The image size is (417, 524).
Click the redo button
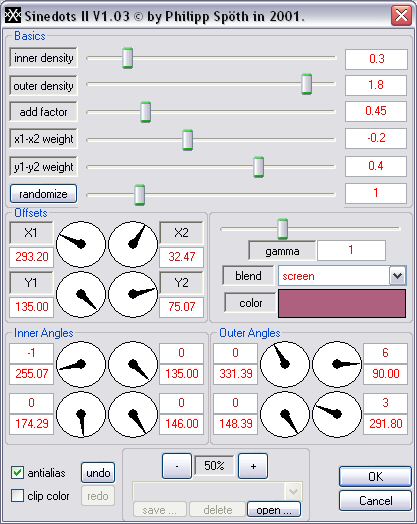click(98, 496)
